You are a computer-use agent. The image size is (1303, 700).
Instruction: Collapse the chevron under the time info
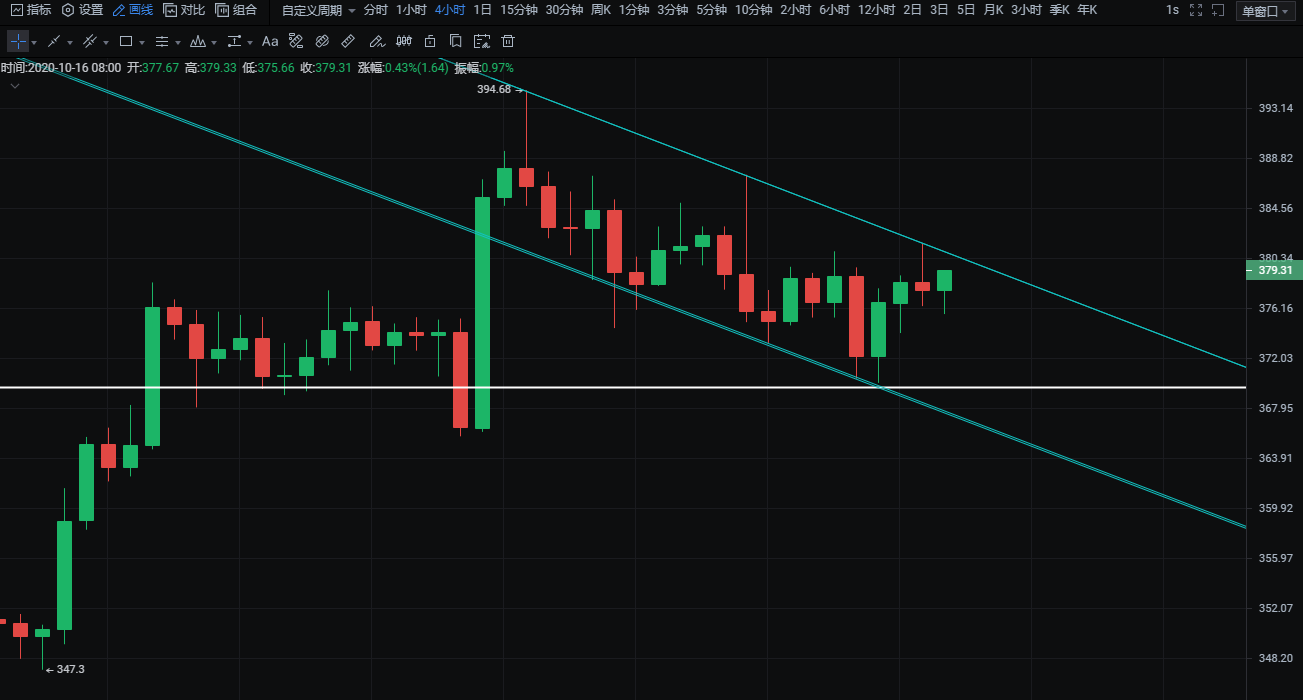[15, 86]
